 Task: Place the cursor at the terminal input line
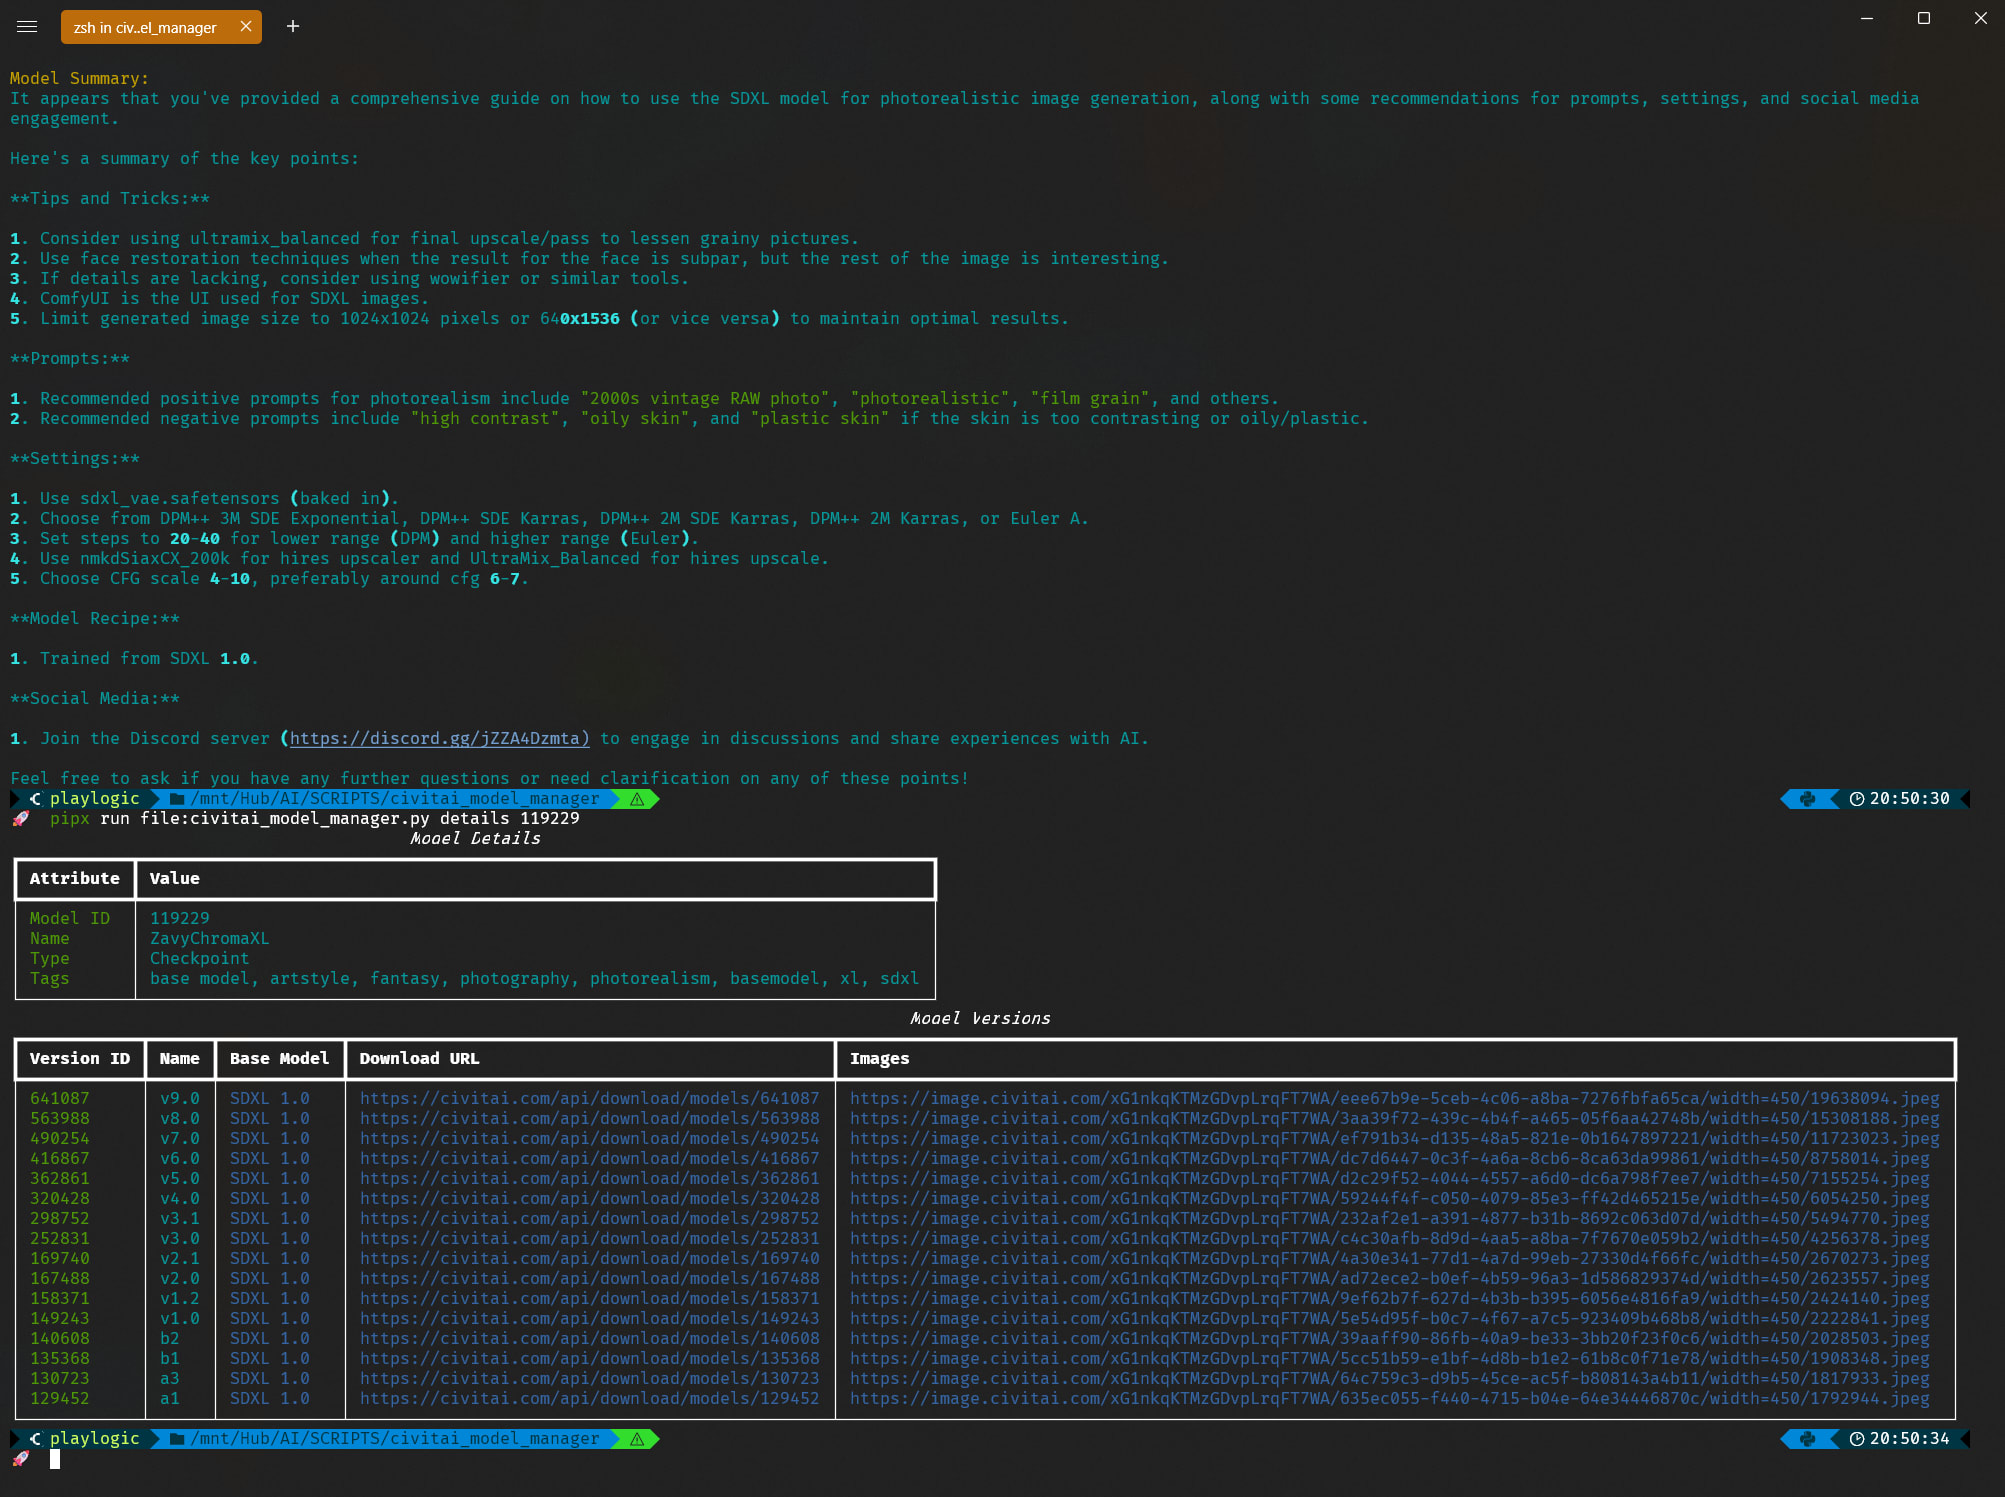point(57,1460)
